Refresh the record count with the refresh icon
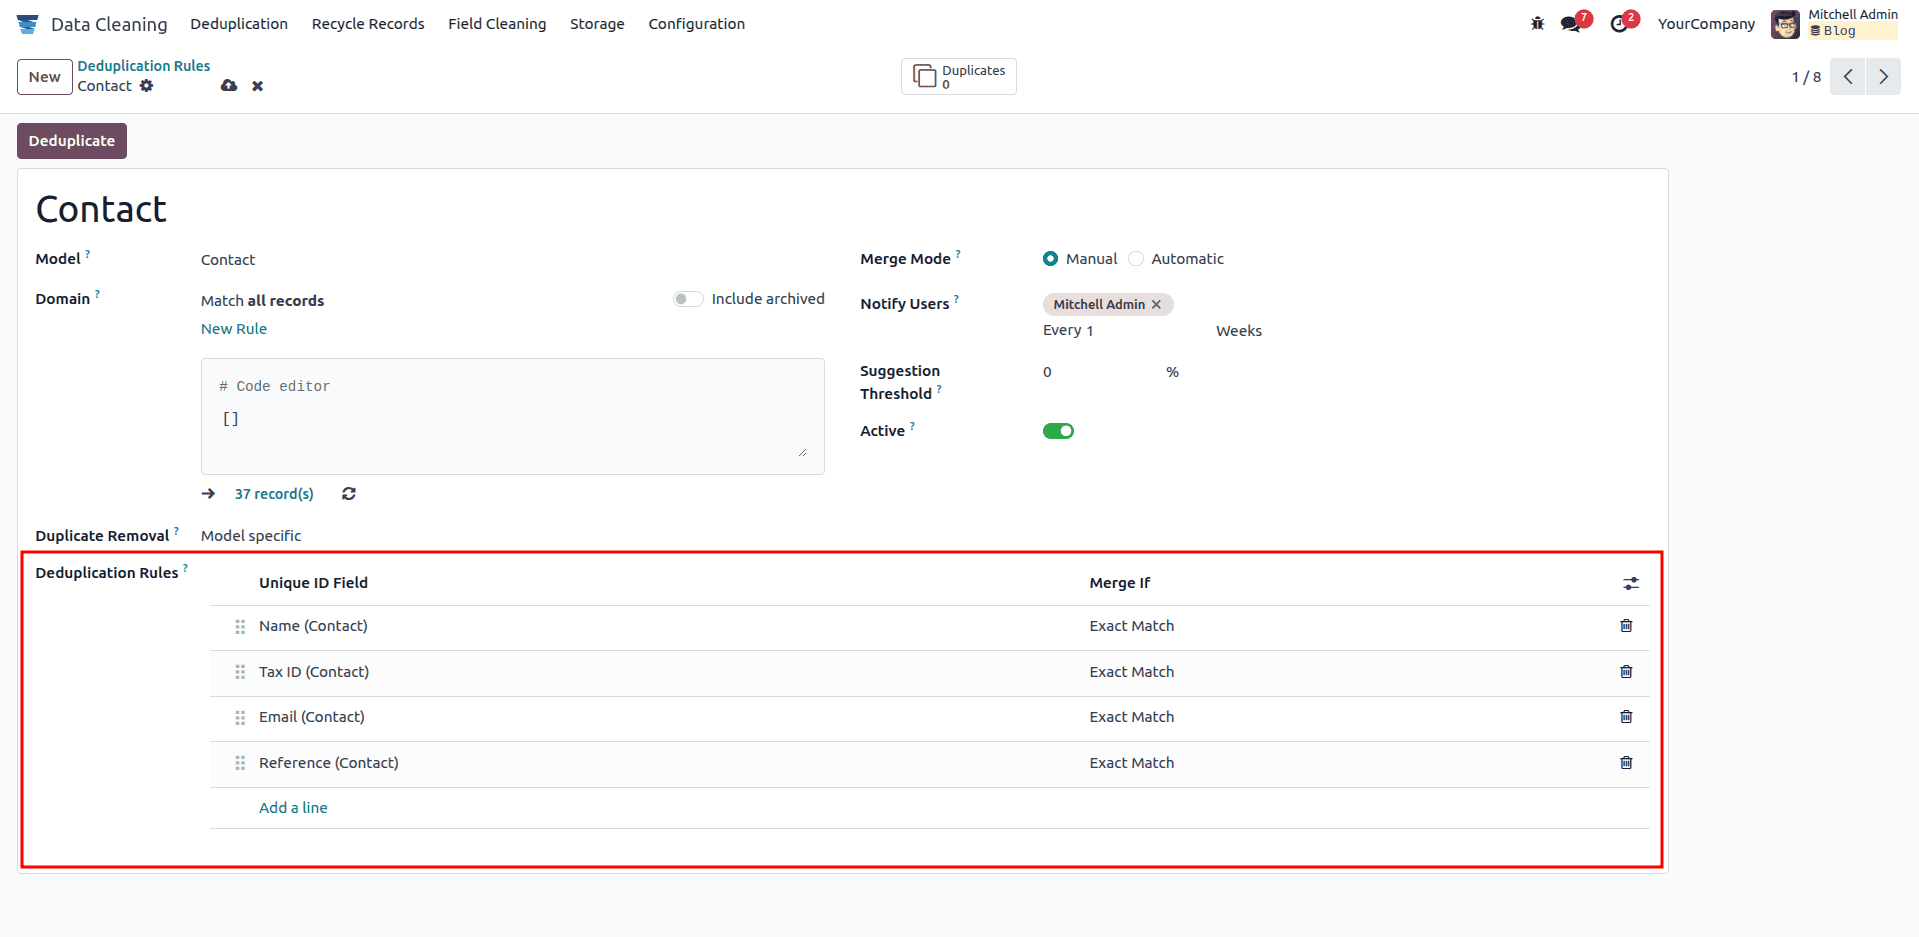 (x=348, y=493)
